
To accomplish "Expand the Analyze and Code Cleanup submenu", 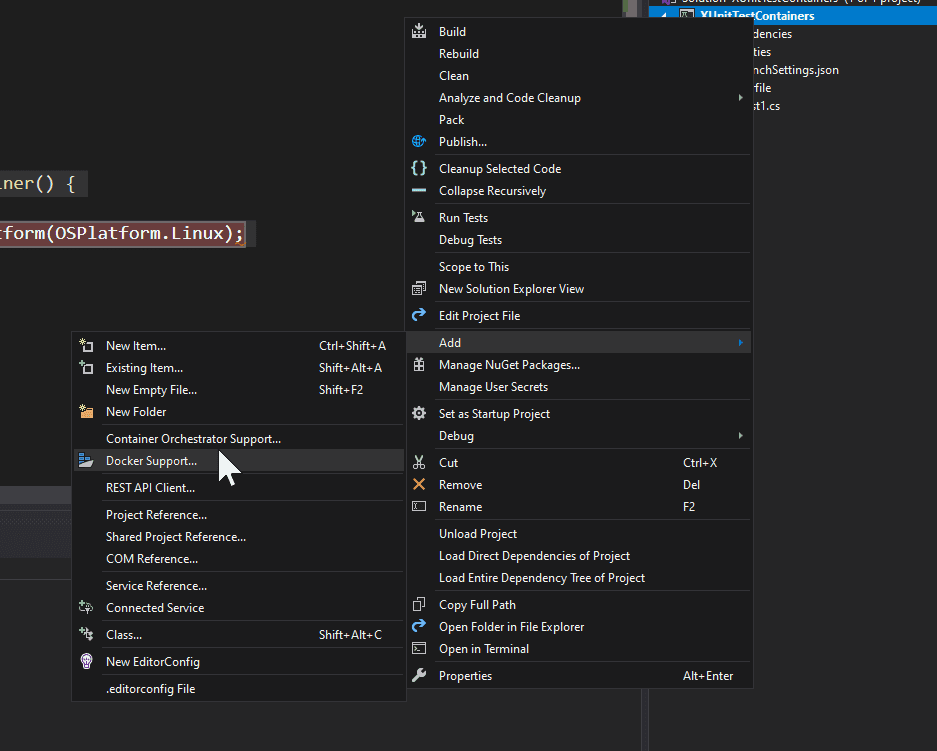I will (740, 98).
